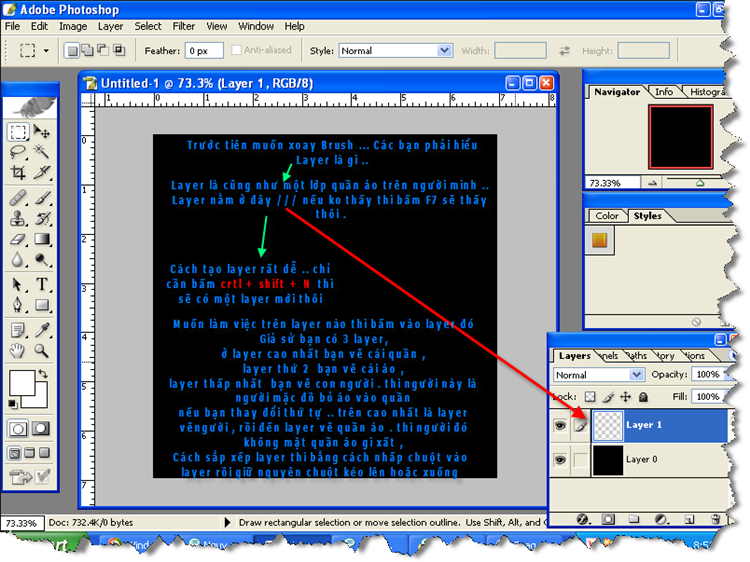The width and height of the screenshot is (750, 562).
Task: Click the layer Opacity field
Action: coord(709,375)
